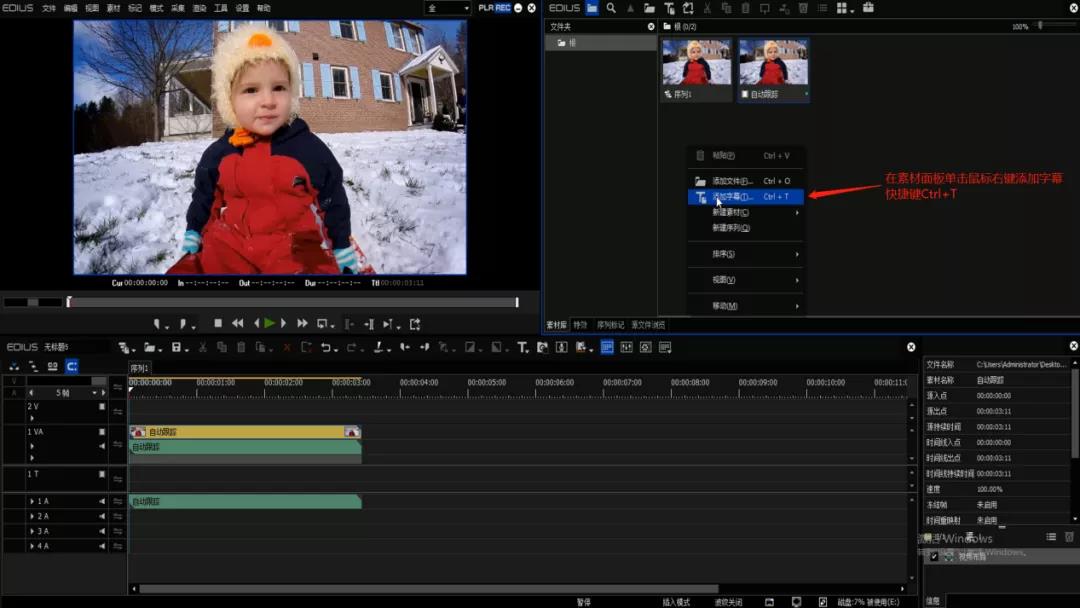
Task: Expand the 3 A audio track
Action: coord(32,532)
